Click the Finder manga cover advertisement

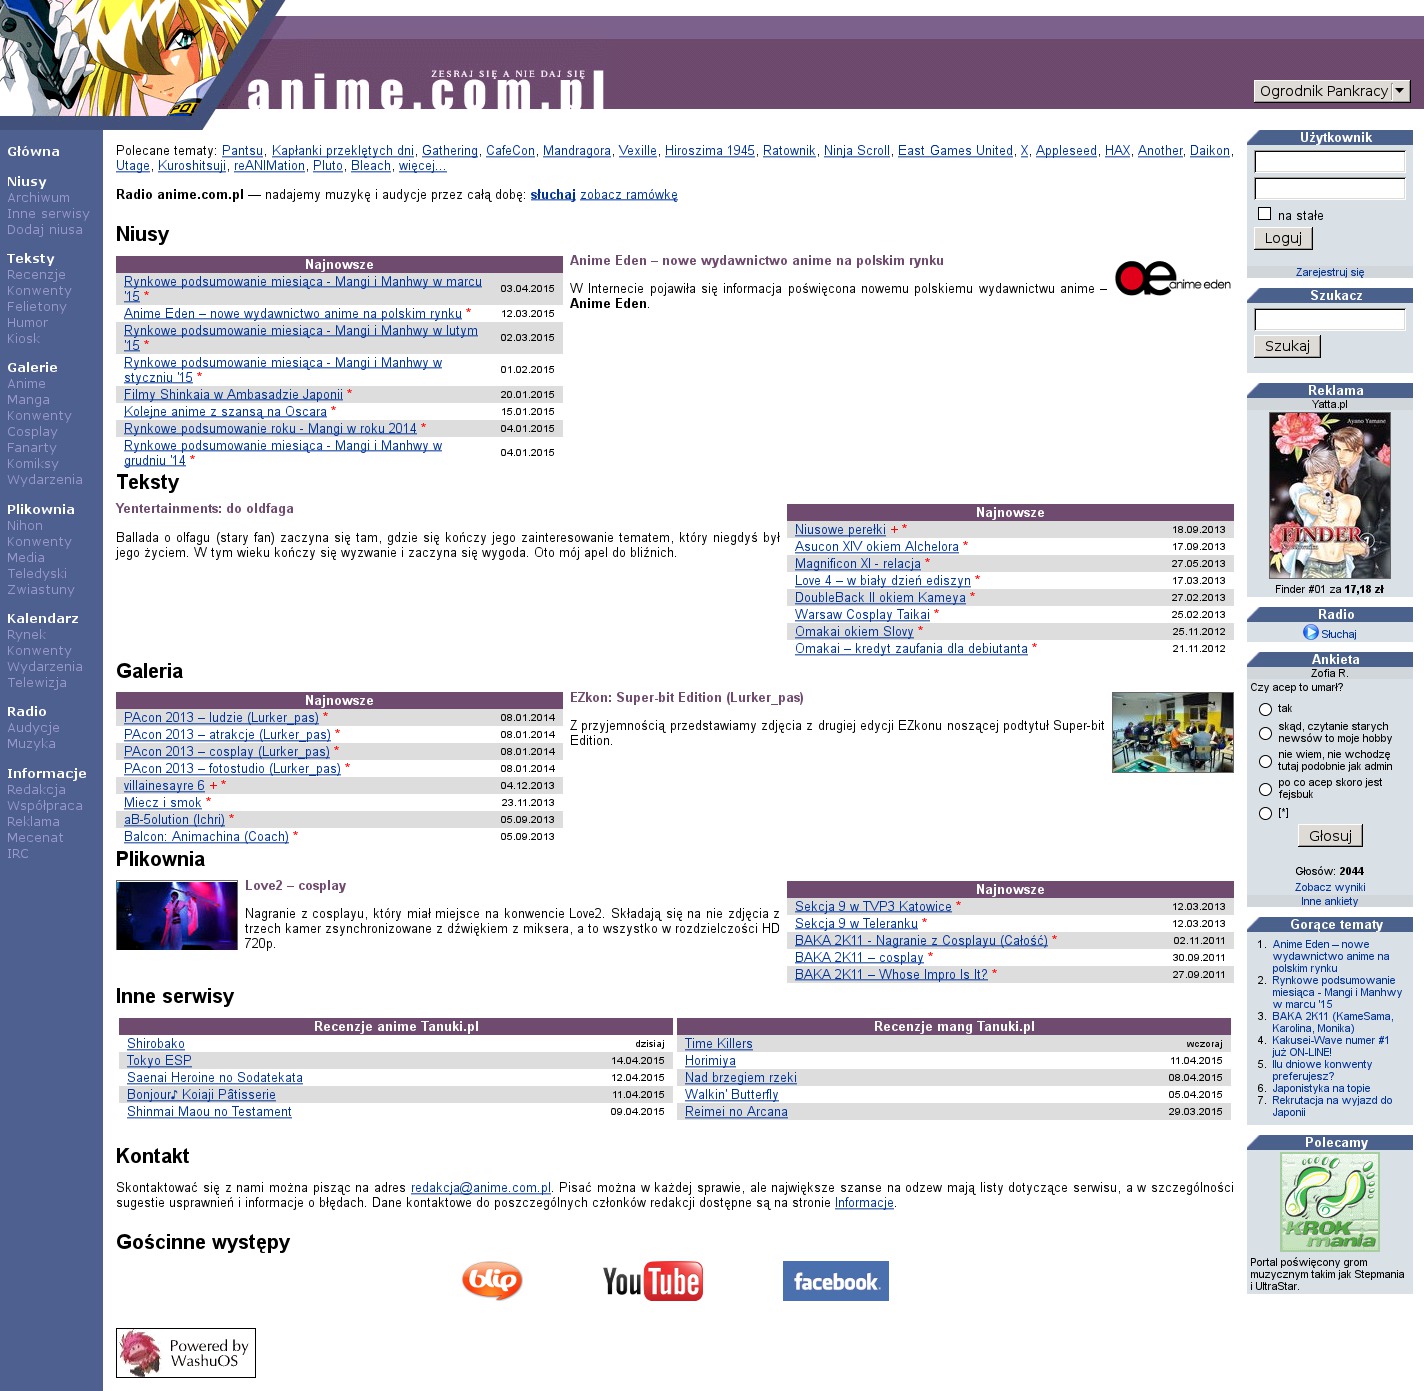click(x=1329, y=496)
